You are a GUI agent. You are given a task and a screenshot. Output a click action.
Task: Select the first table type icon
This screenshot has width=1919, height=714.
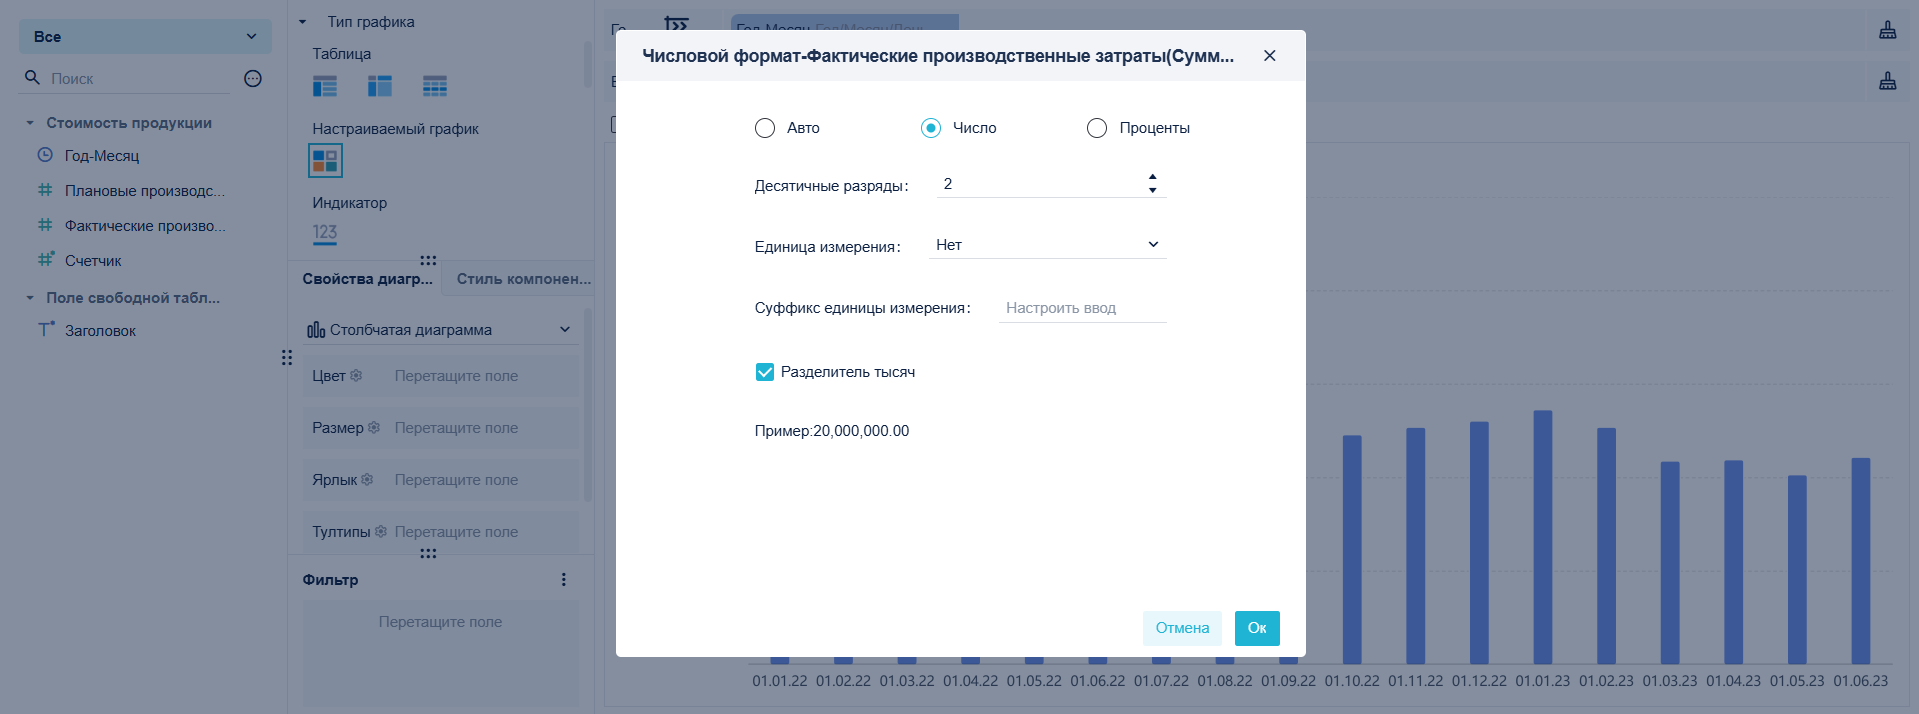[325, 86]
